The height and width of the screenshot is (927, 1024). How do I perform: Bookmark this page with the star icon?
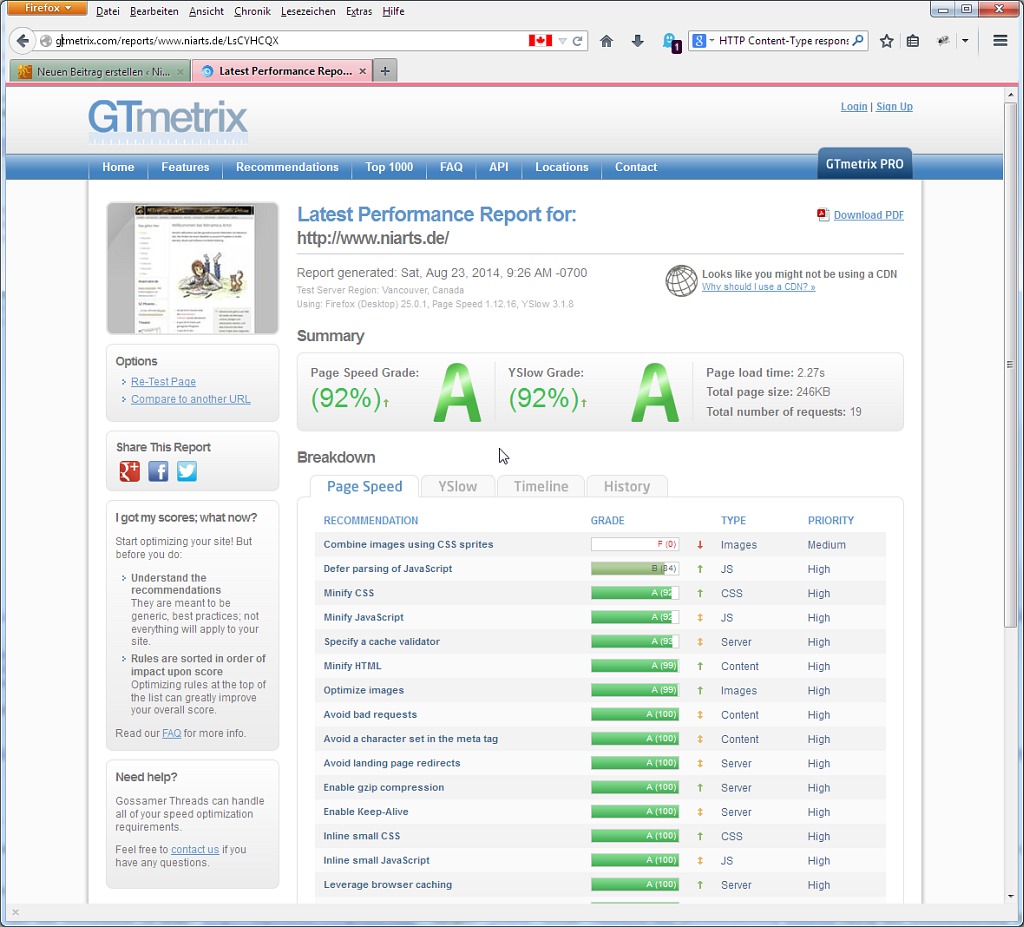click(886, 41)
